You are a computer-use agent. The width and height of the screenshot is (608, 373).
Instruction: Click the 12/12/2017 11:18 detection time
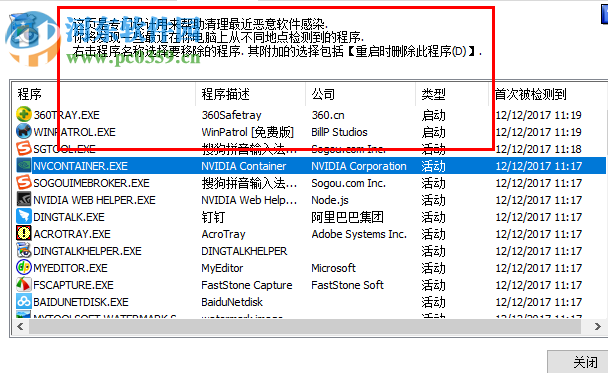[539, 149]
